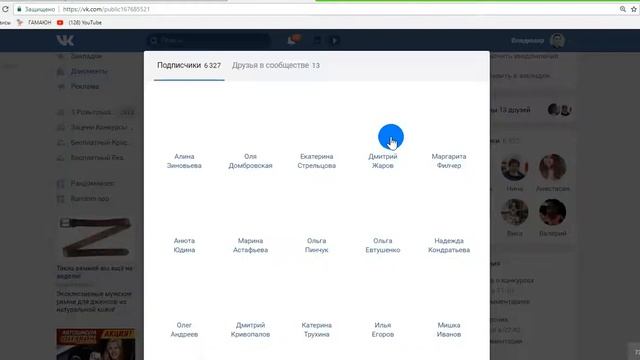Screen dimensions: 640x360
Task: Open the Владимир profile menu
Action: point(527,40)
